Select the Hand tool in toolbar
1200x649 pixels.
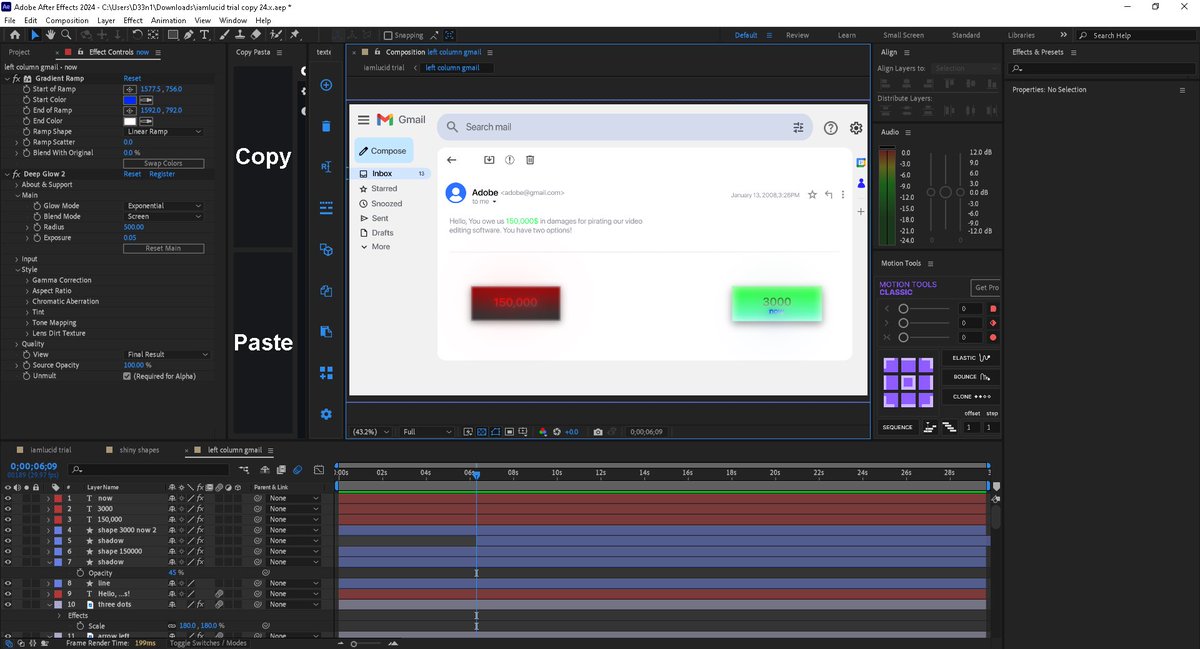point(51,35)
